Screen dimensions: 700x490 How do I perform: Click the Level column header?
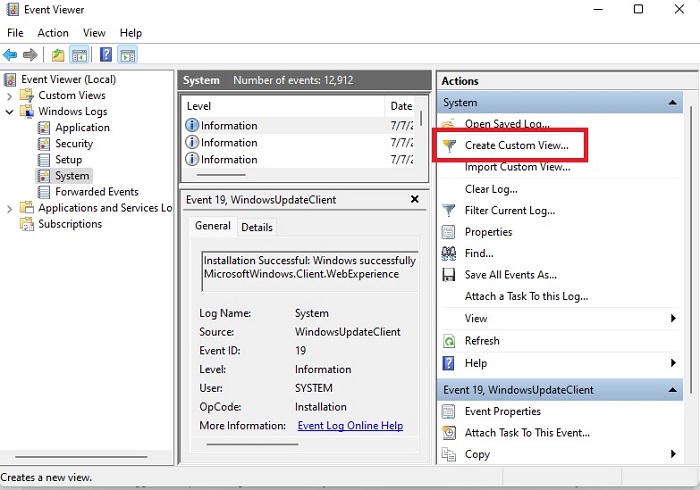283,106
